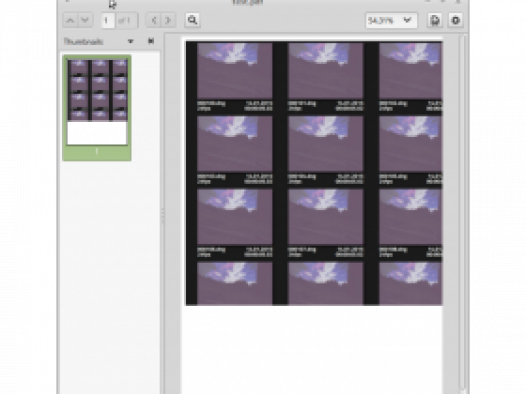Open the file options document icon menu
526x394 pixels.
click(x=435, y=20)
